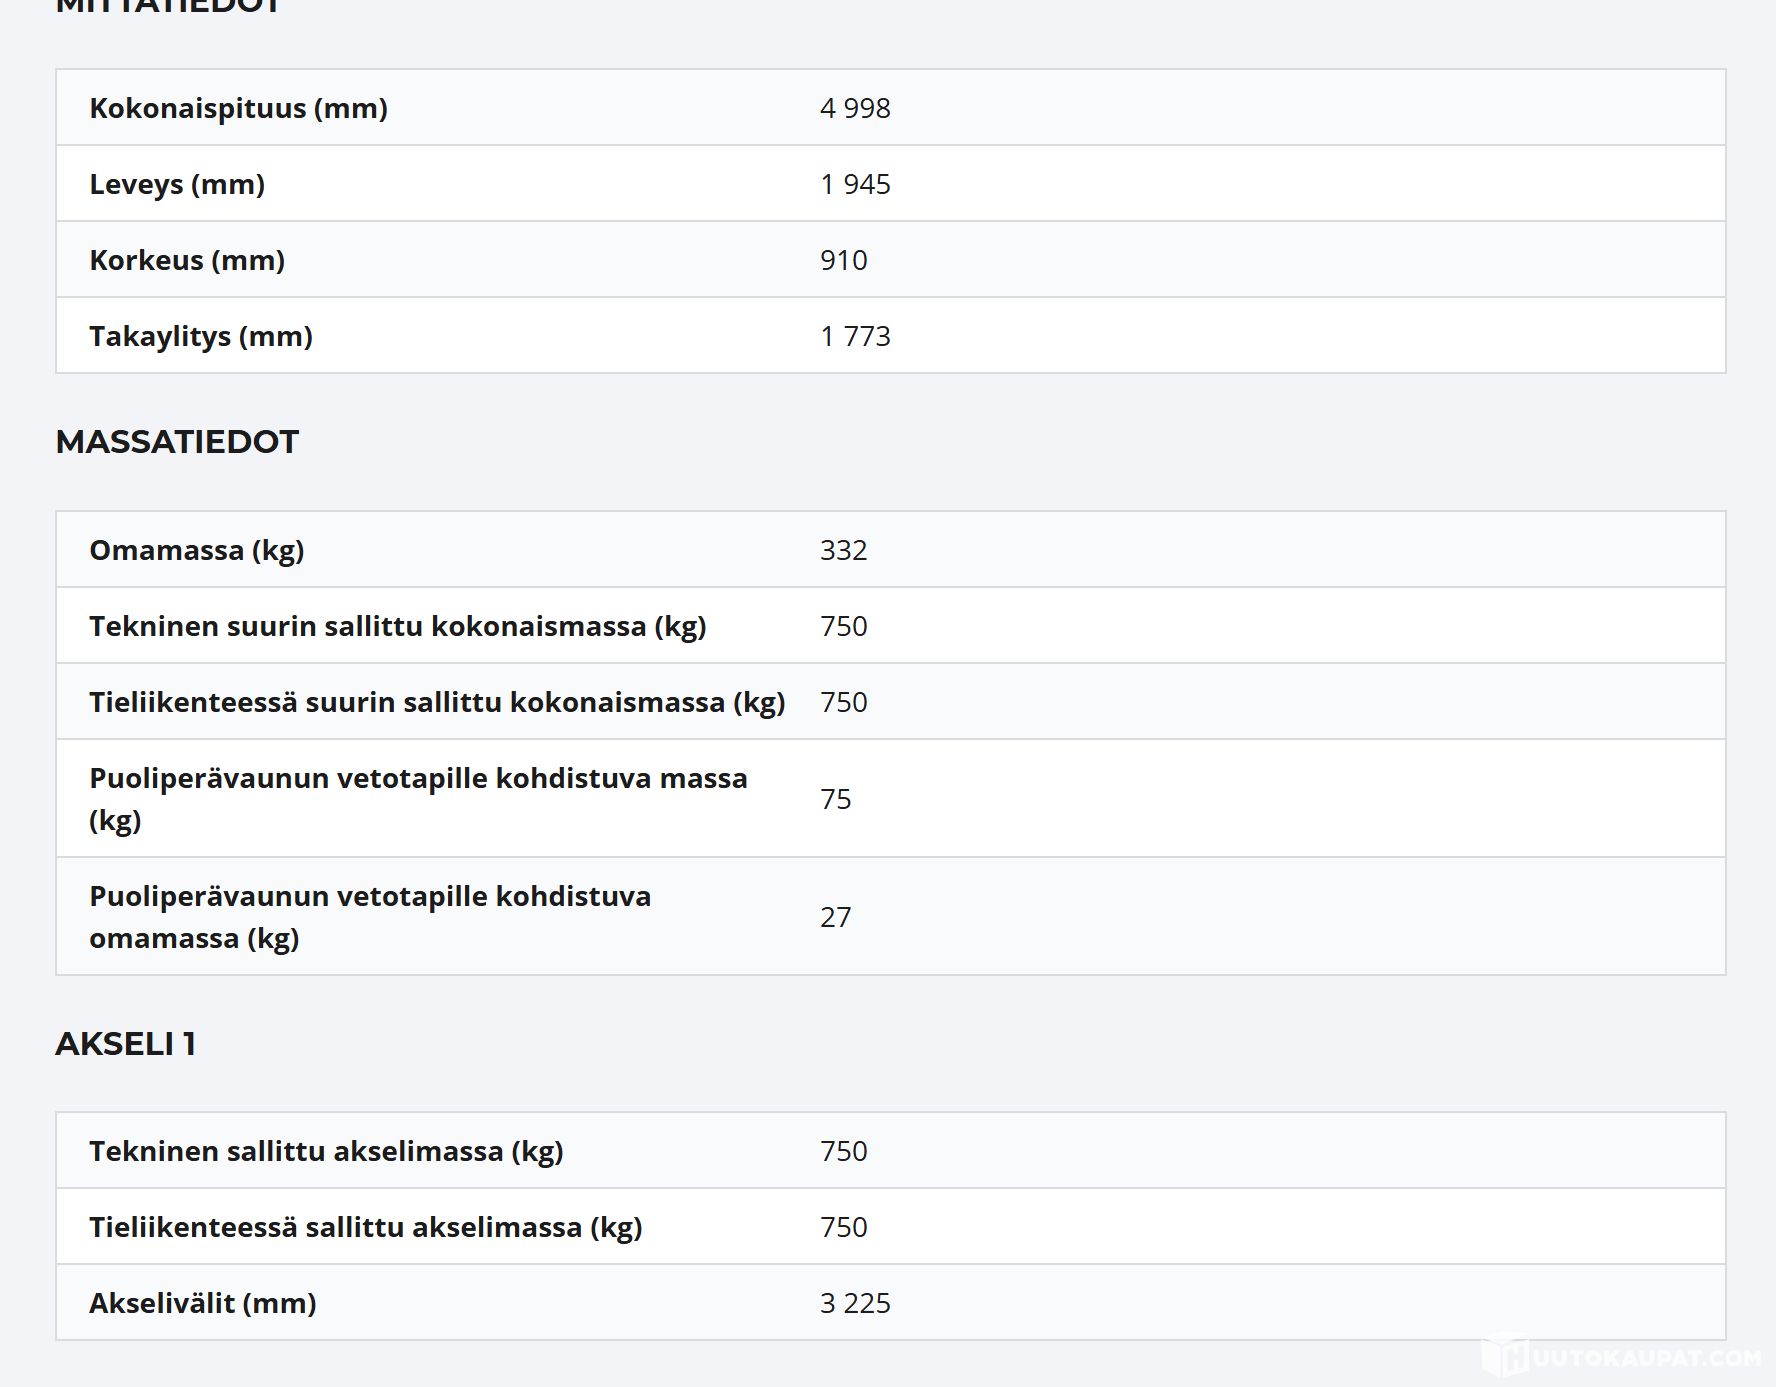Click the 910 height value
The height and width of the screenshot is (1387, 1776).
pyautogui.click(x=843, y=260)
